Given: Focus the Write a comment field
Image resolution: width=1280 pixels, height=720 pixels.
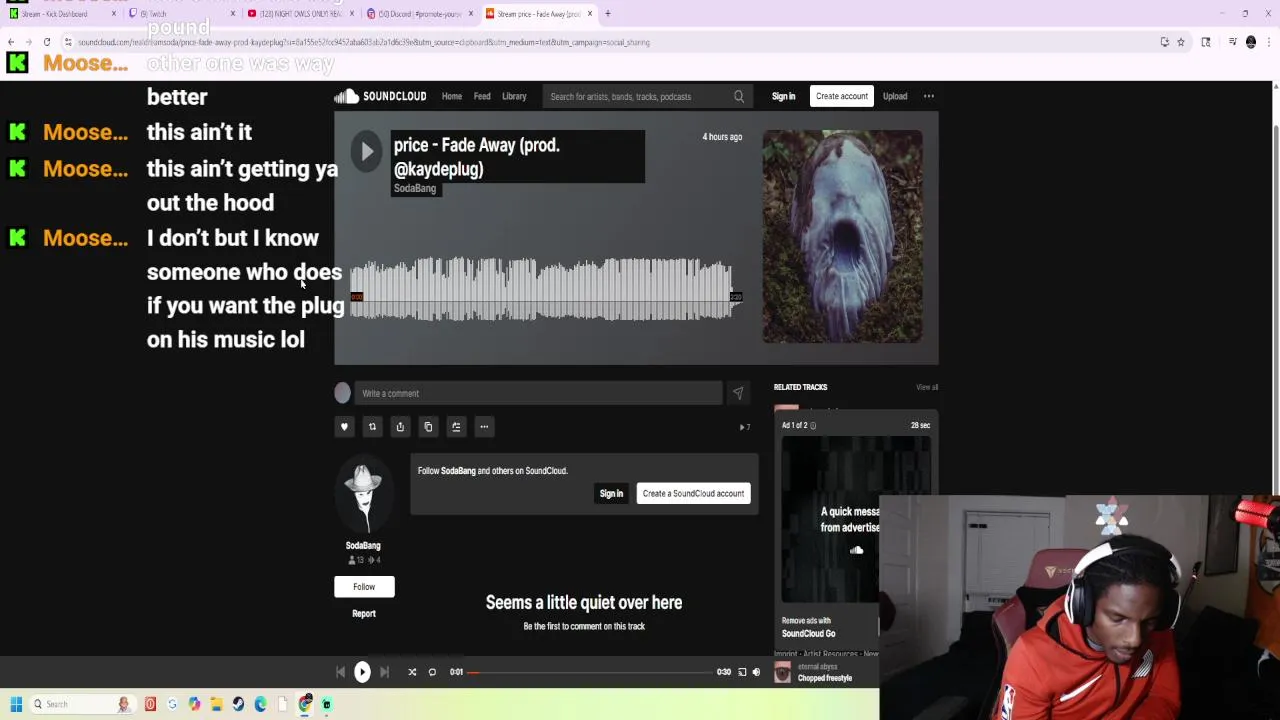Looking at the screenshot, I should point(538,393).
